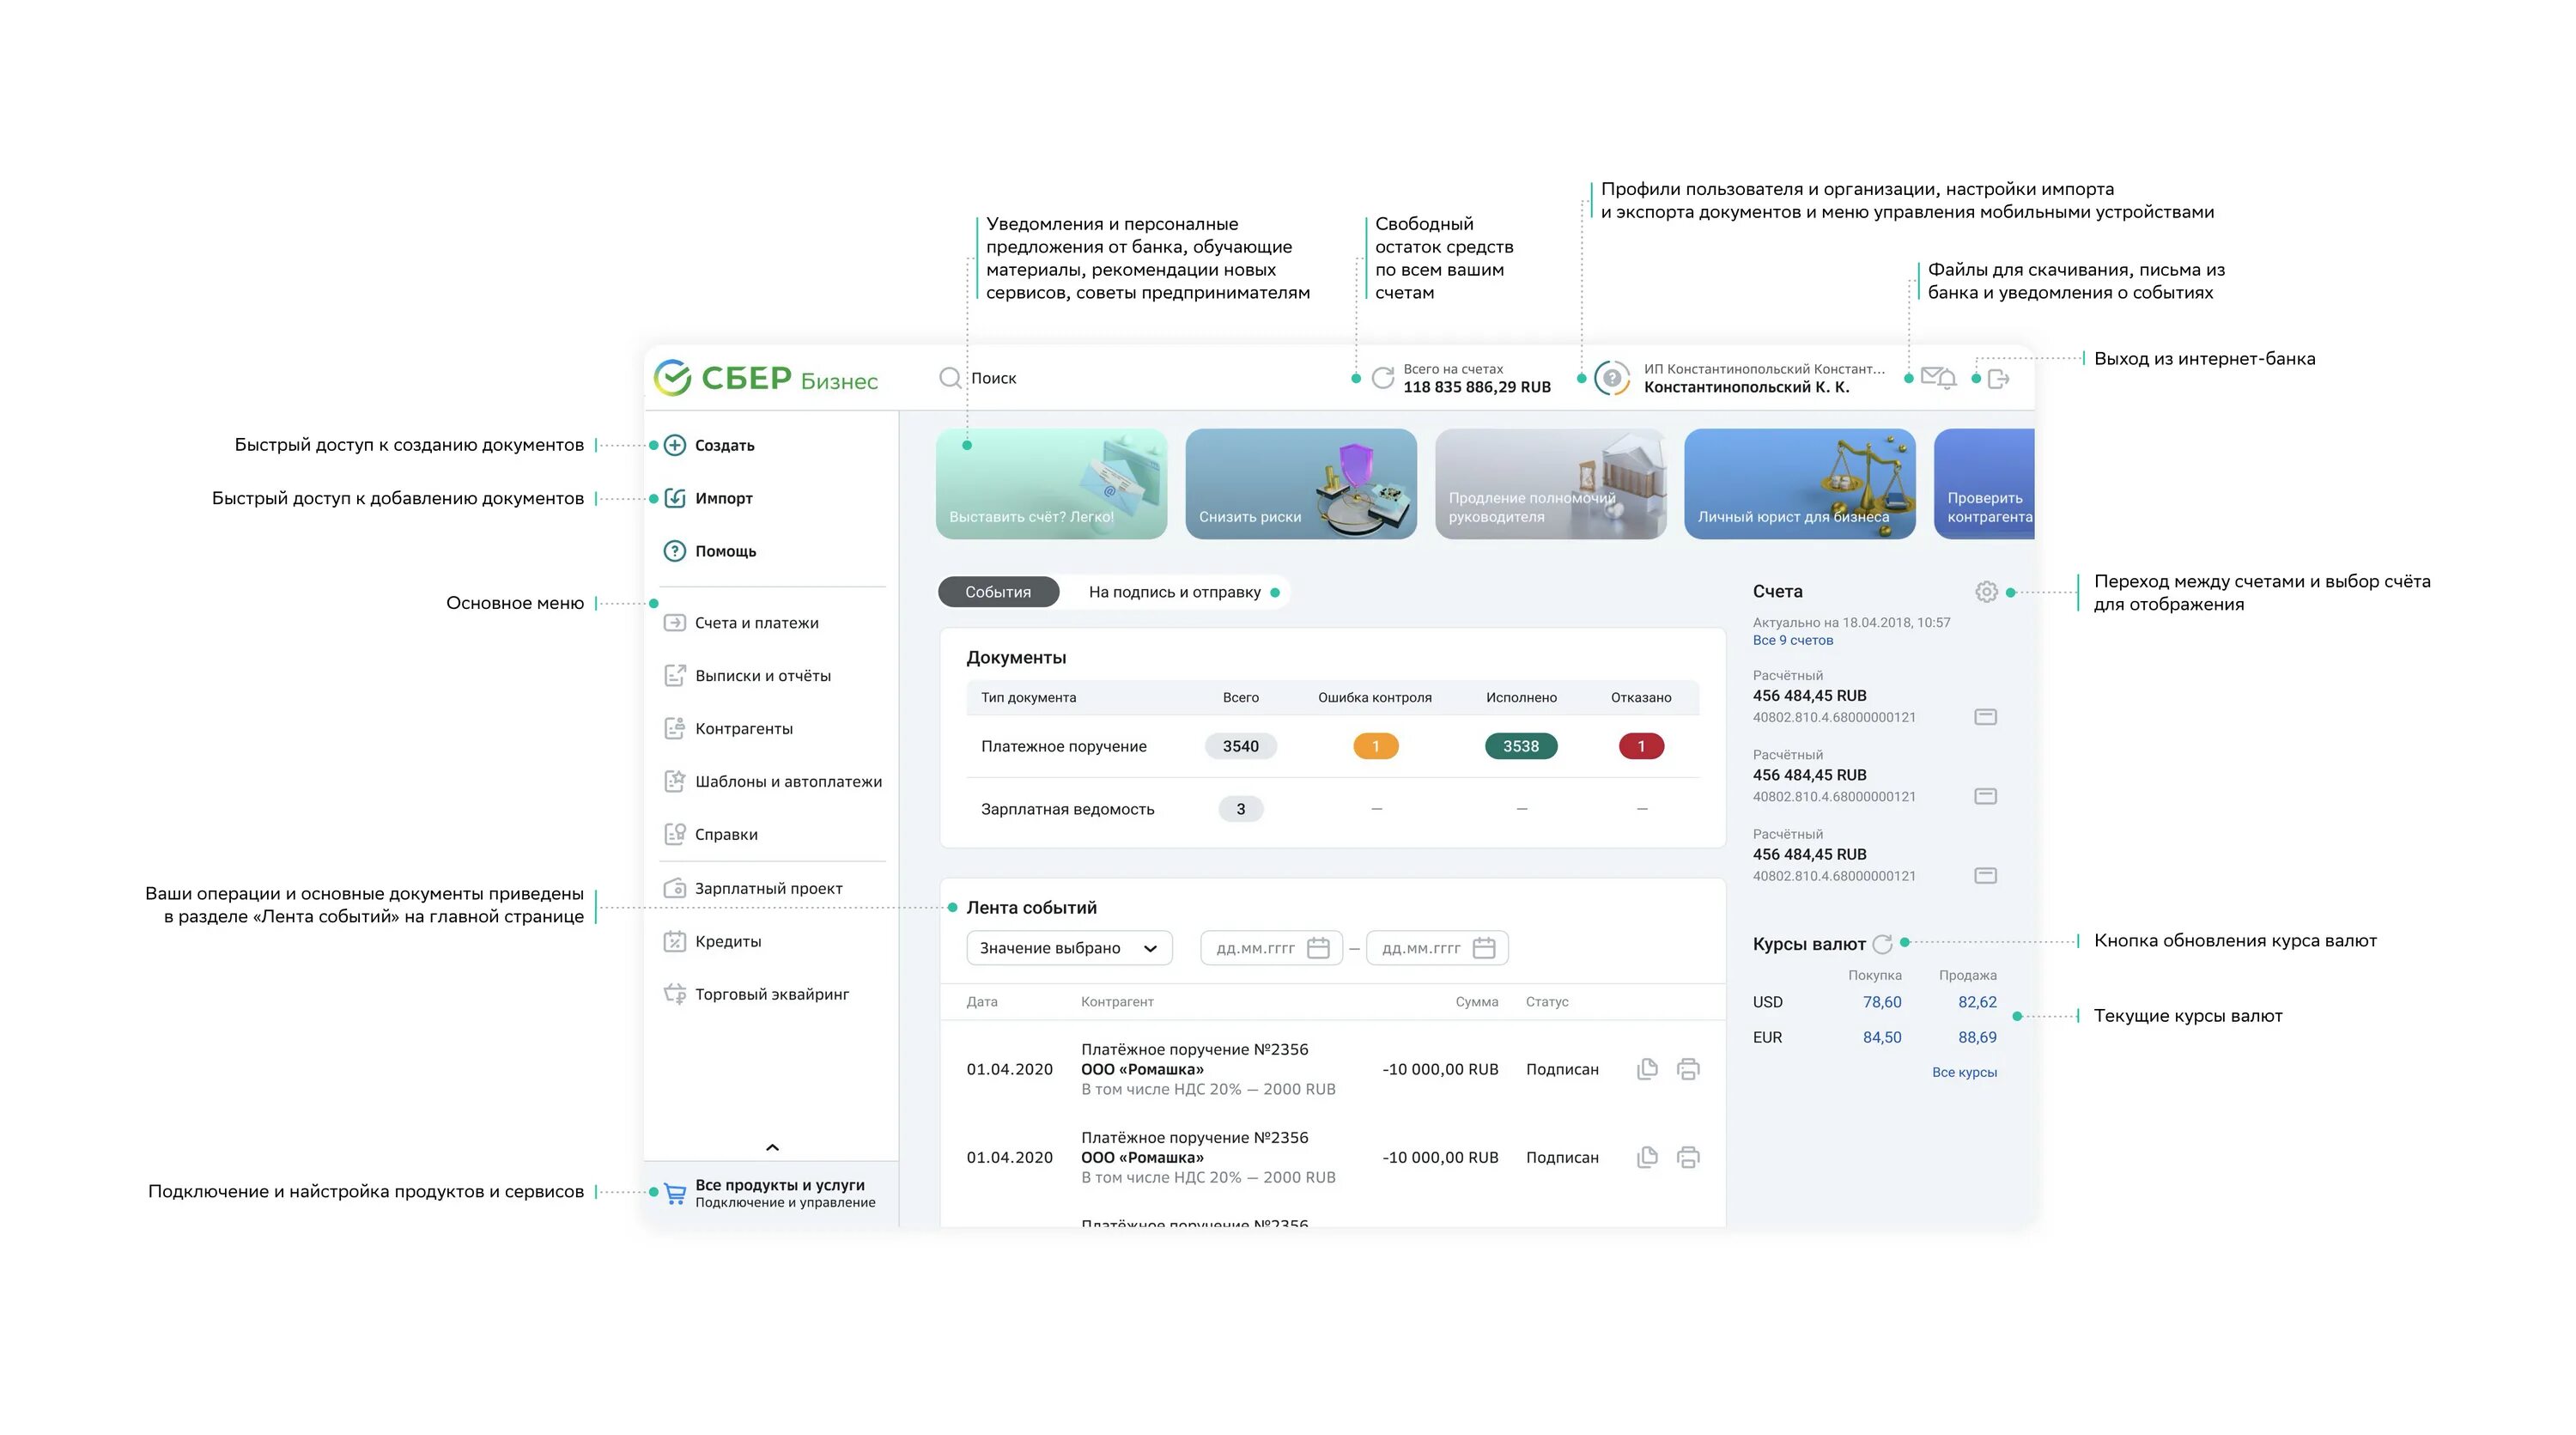Click the Сумма column header
2576x1435 pixels.
1477,1002
